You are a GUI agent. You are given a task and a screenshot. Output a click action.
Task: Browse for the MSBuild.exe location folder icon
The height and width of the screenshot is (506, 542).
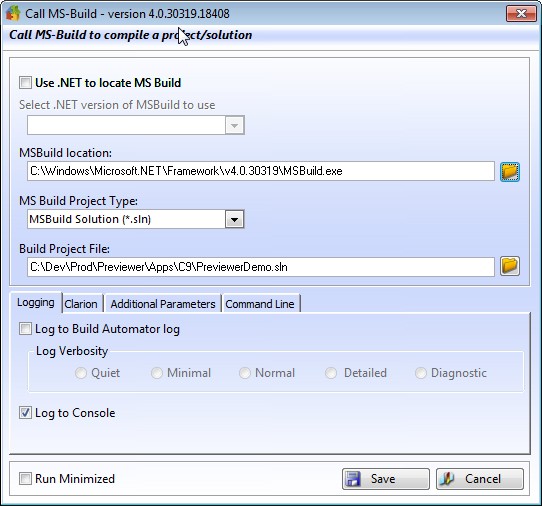(x=510, y=171)
